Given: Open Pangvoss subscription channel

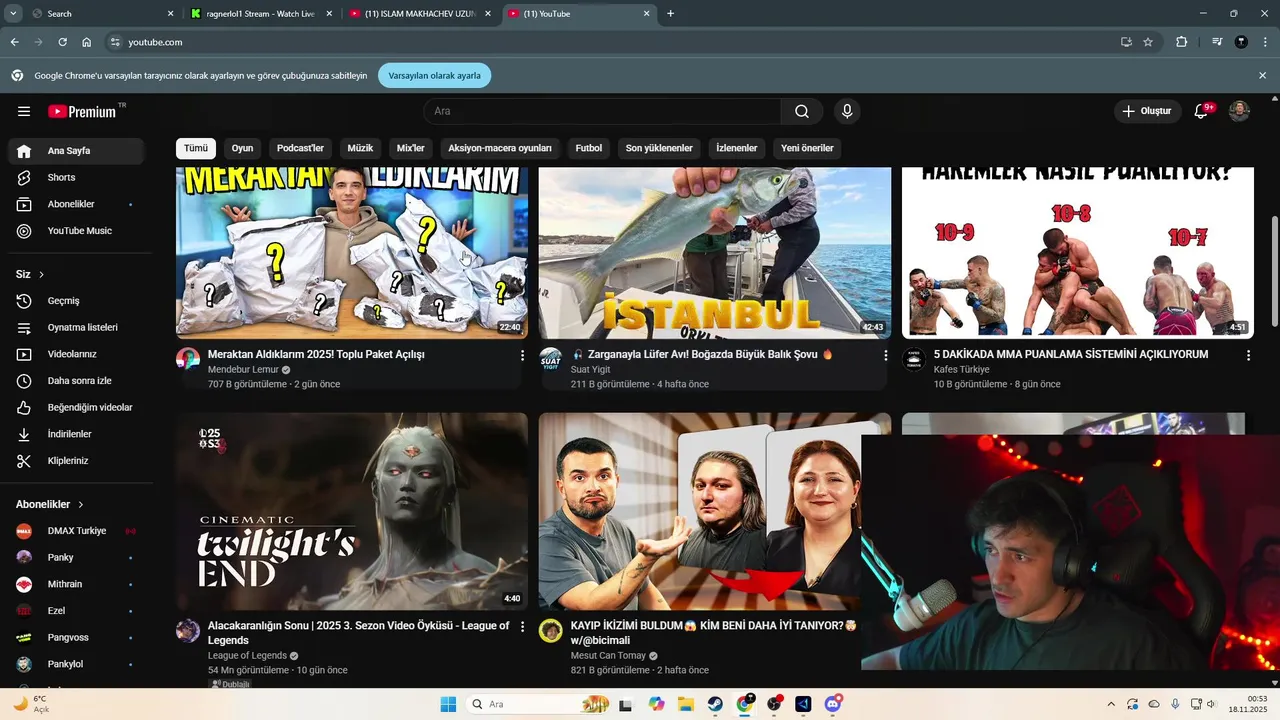Looking at the screenshot, I should (76, 637).
